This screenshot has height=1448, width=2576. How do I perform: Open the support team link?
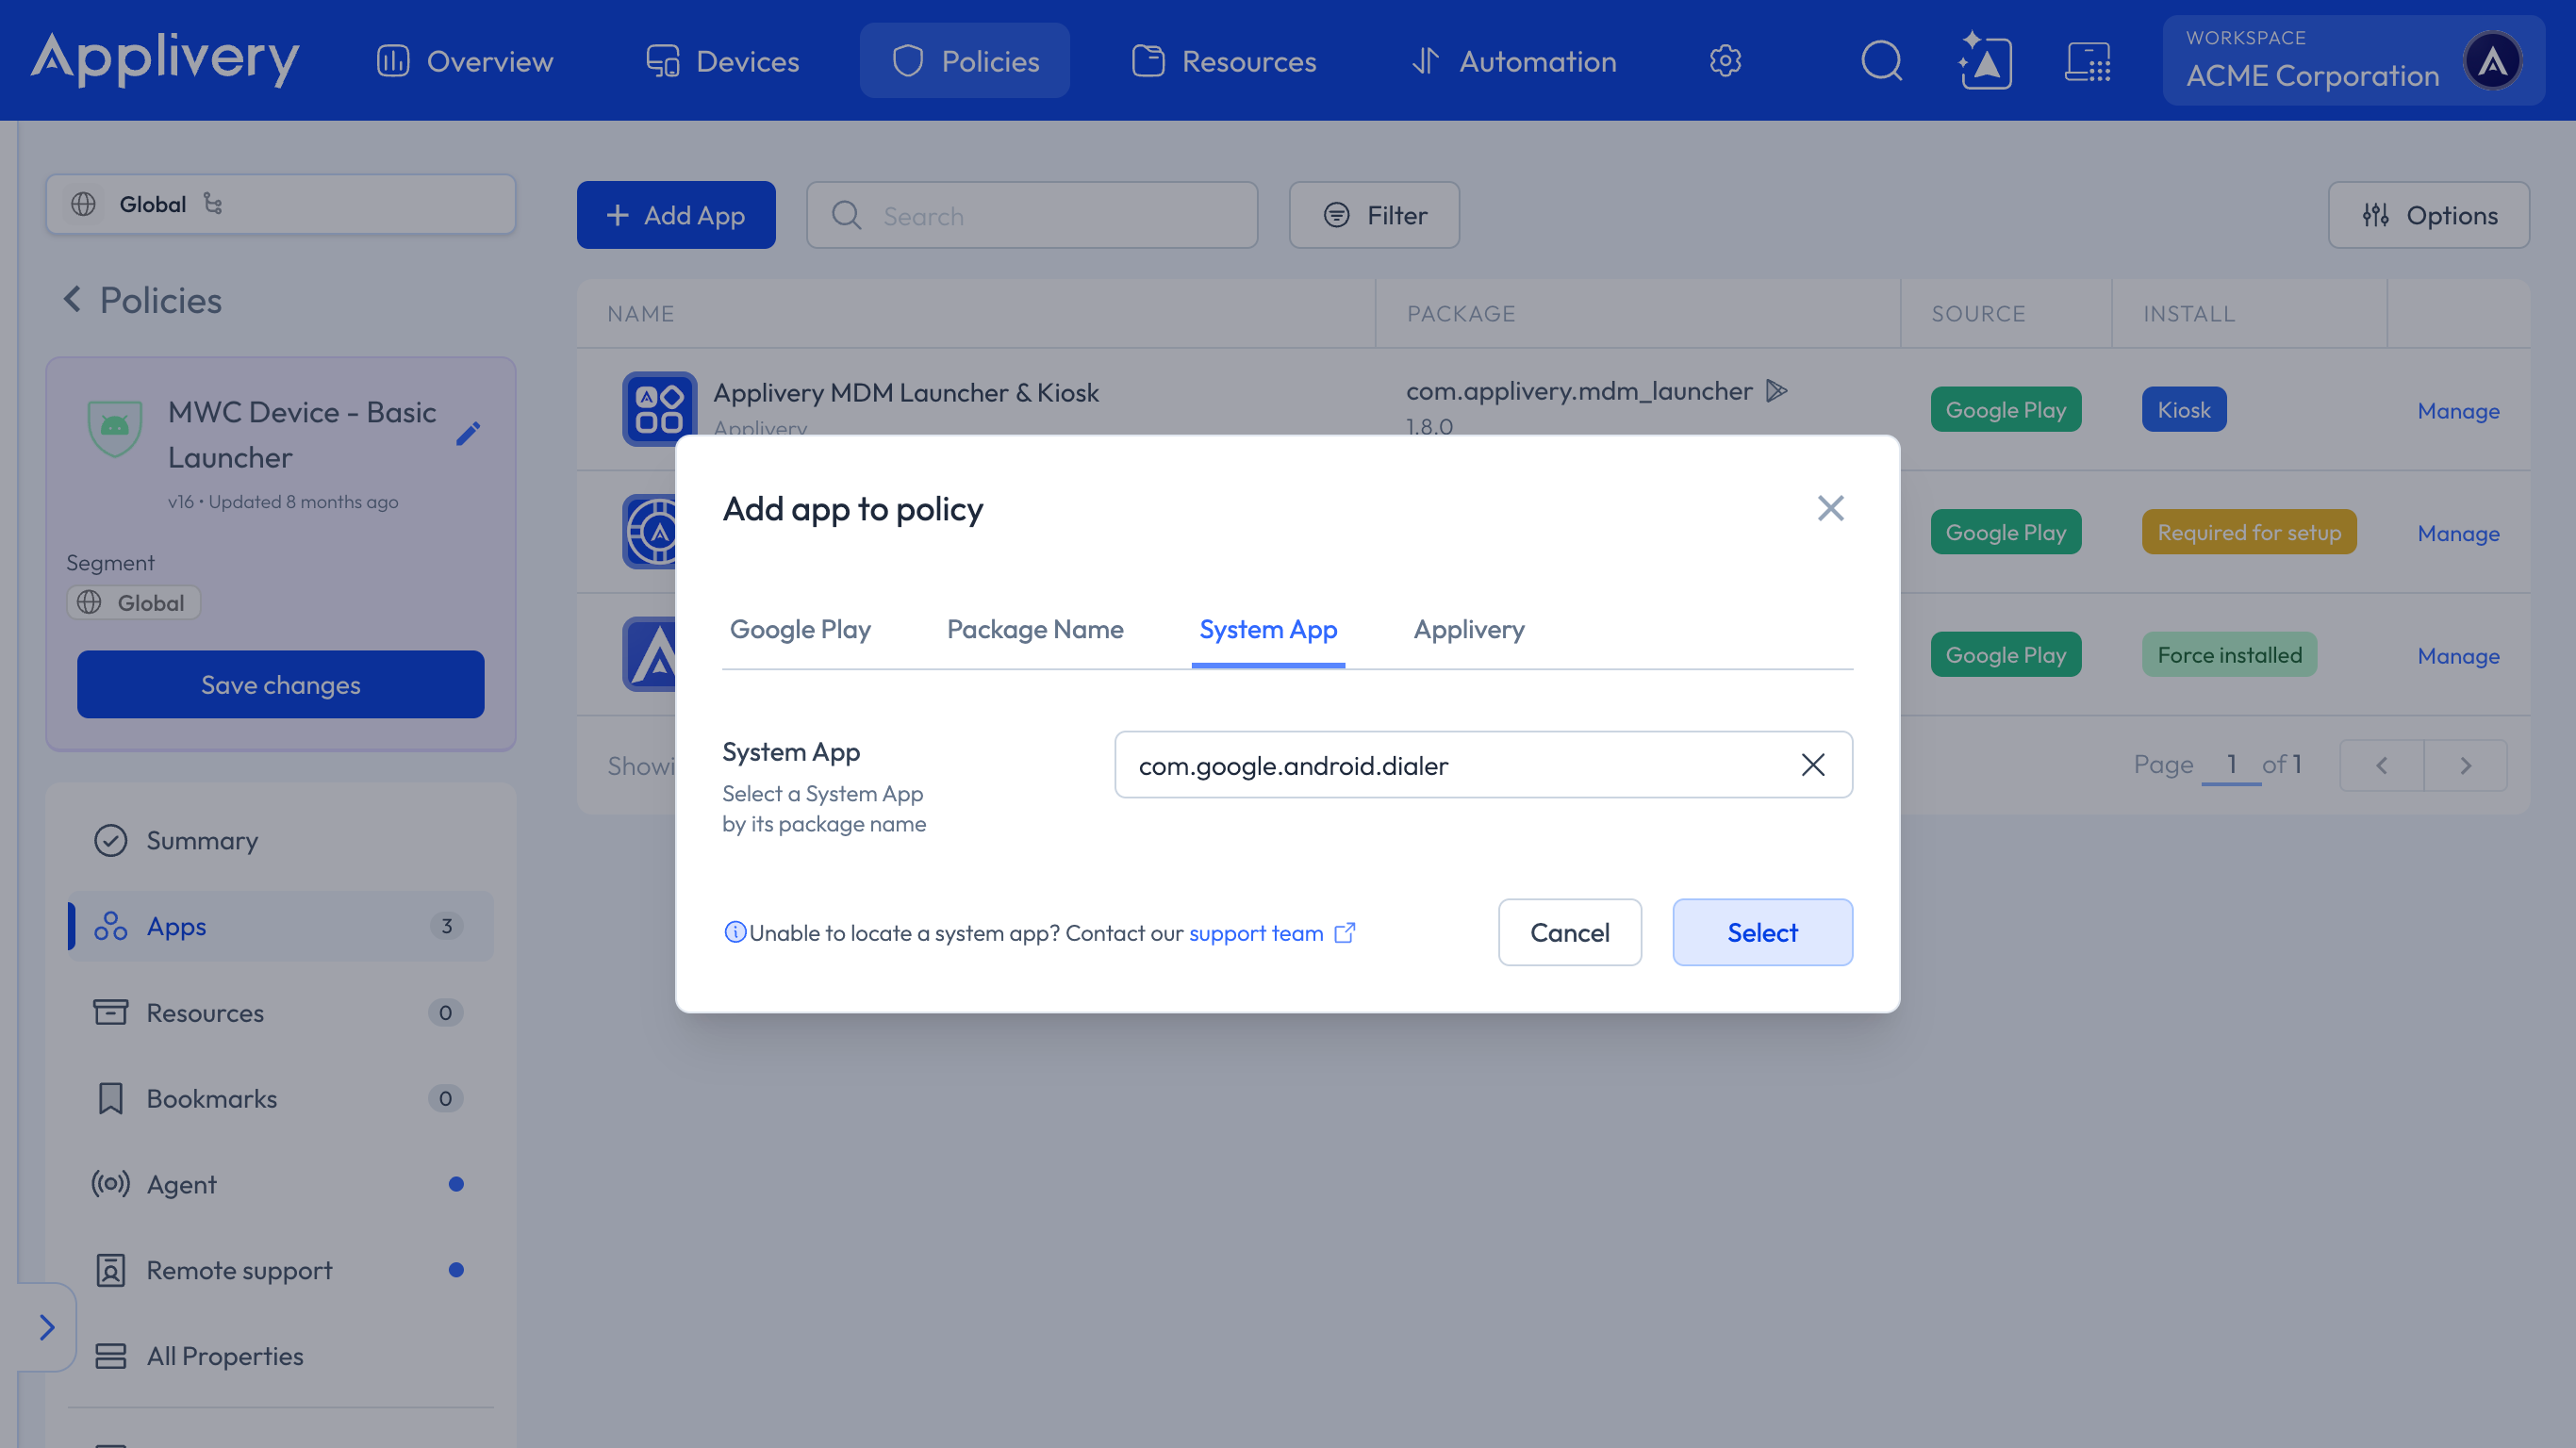(1256, 933)
